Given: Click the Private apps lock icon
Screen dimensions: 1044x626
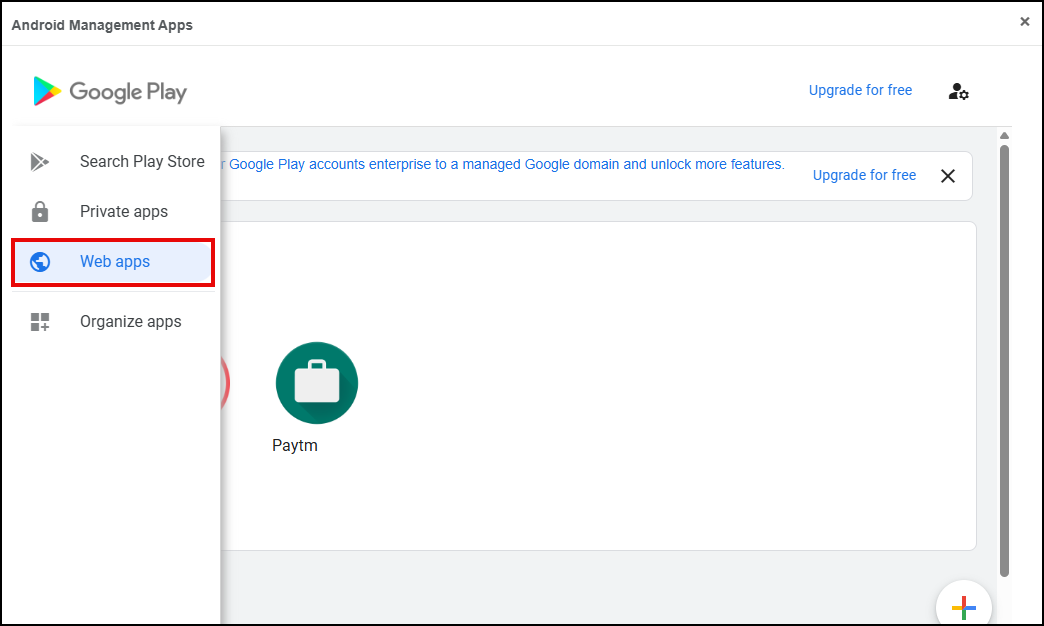Looking at the screenshot, I should coord(40,212).
